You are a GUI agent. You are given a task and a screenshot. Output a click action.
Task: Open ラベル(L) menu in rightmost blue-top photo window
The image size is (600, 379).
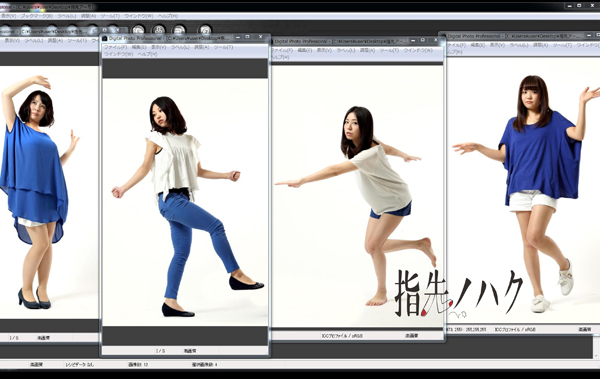click(519, 45)
